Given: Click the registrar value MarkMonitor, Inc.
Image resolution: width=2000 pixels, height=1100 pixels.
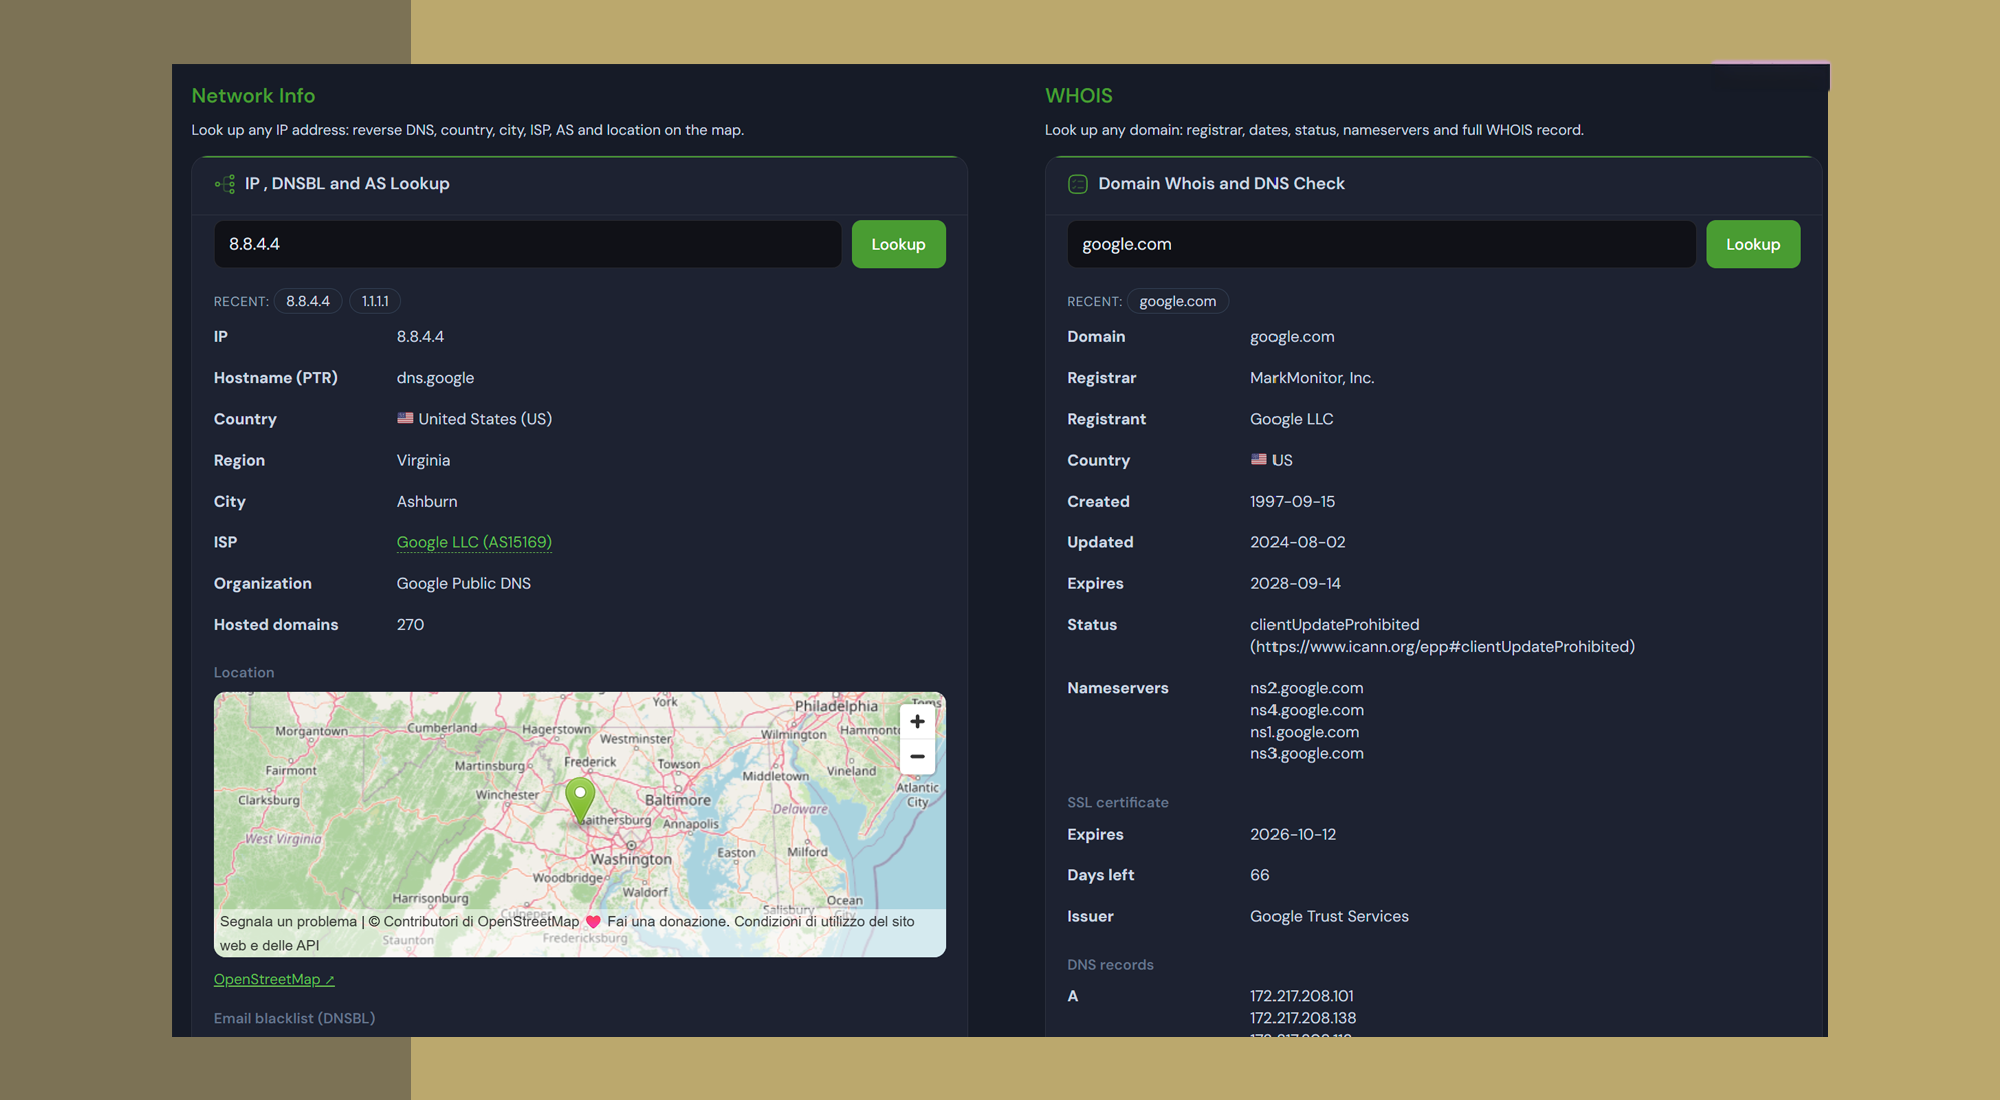Looking at the screenshot, I should (1312, 378).
